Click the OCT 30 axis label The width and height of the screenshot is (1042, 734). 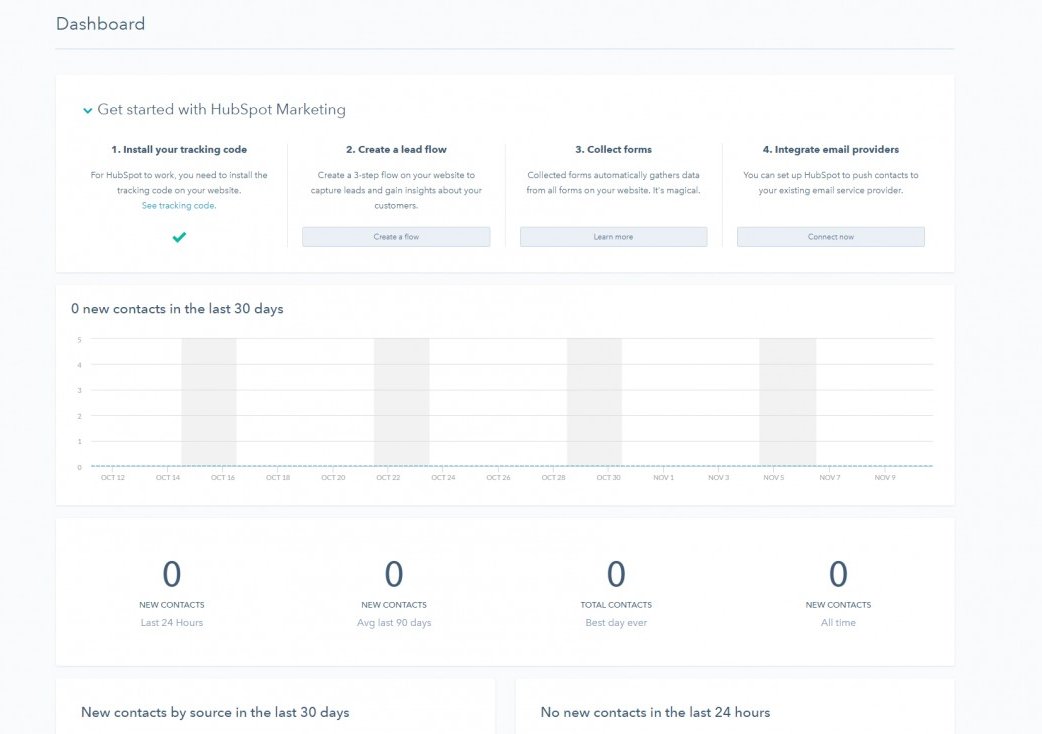pos(608,478)
